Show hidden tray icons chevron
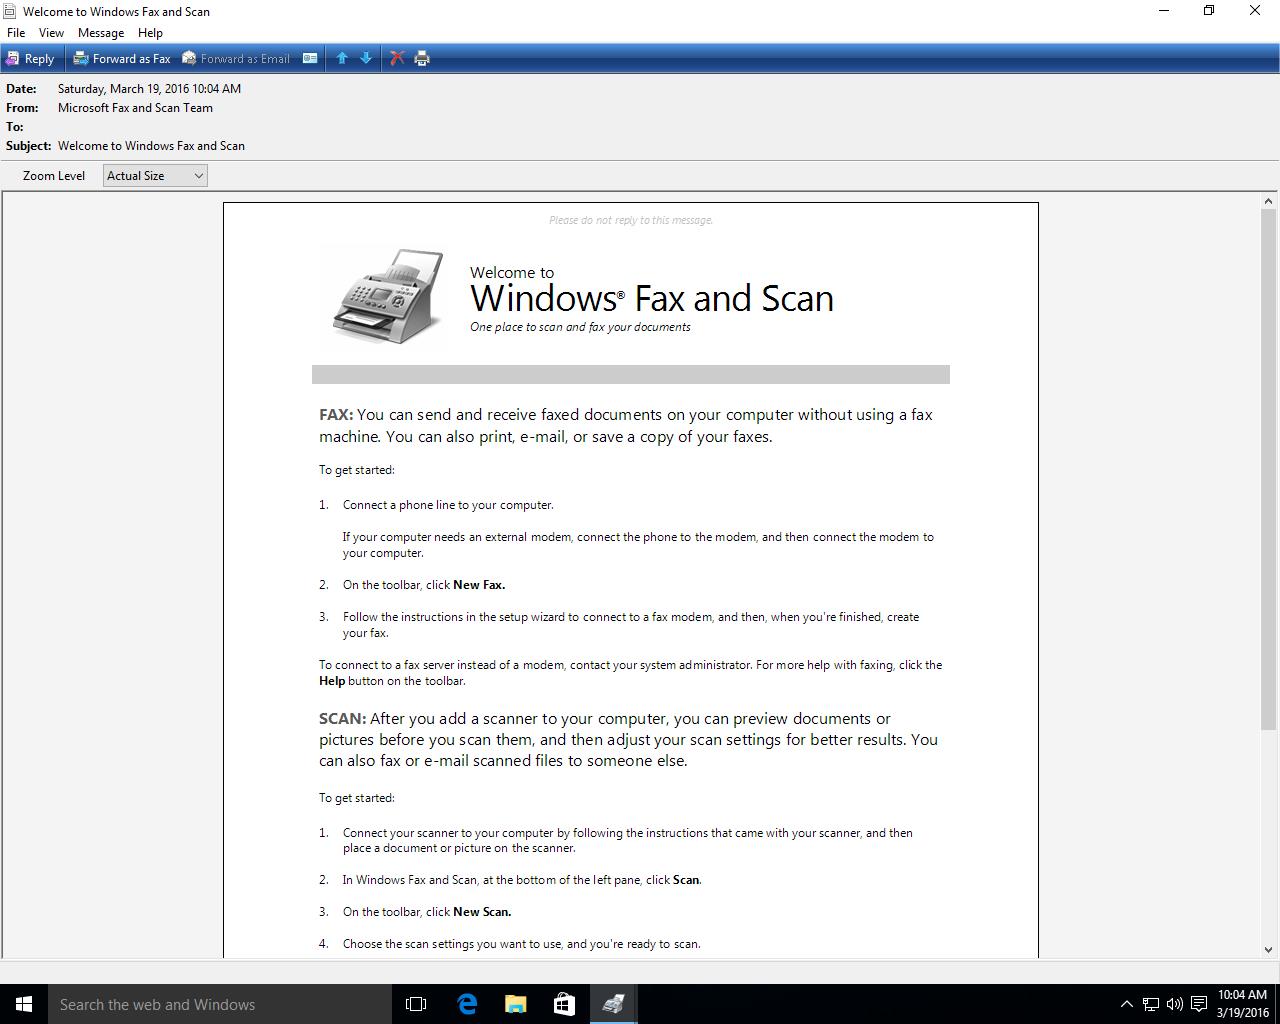 click(x=1126, y=1004)
